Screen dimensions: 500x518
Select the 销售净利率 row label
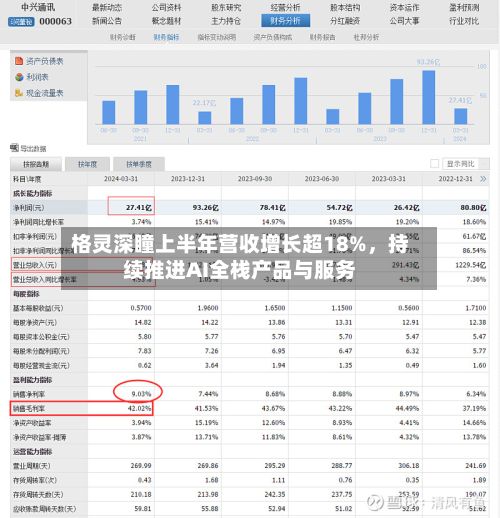29,394
